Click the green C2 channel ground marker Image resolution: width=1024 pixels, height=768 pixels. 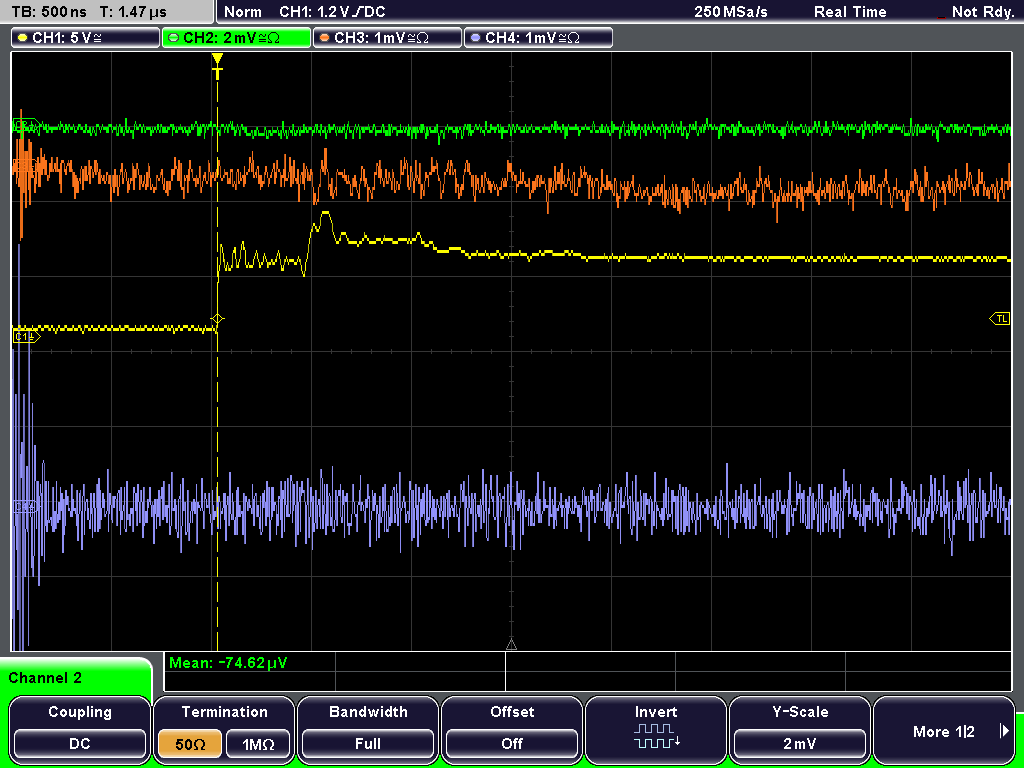tap(26, 125)
